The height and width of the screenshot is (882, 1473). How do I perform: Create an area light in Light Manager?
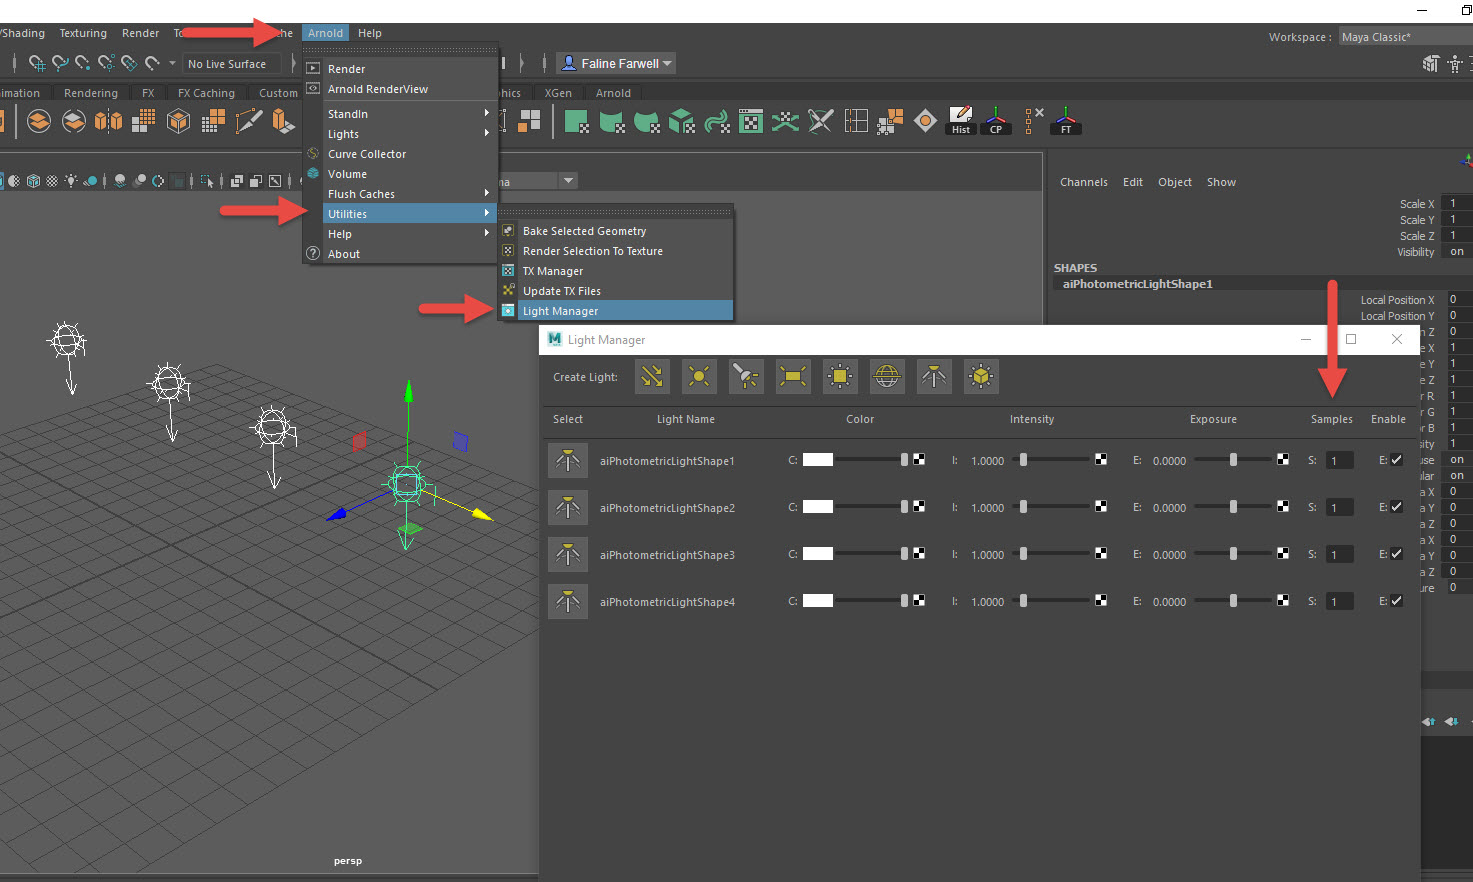(793, 377)
